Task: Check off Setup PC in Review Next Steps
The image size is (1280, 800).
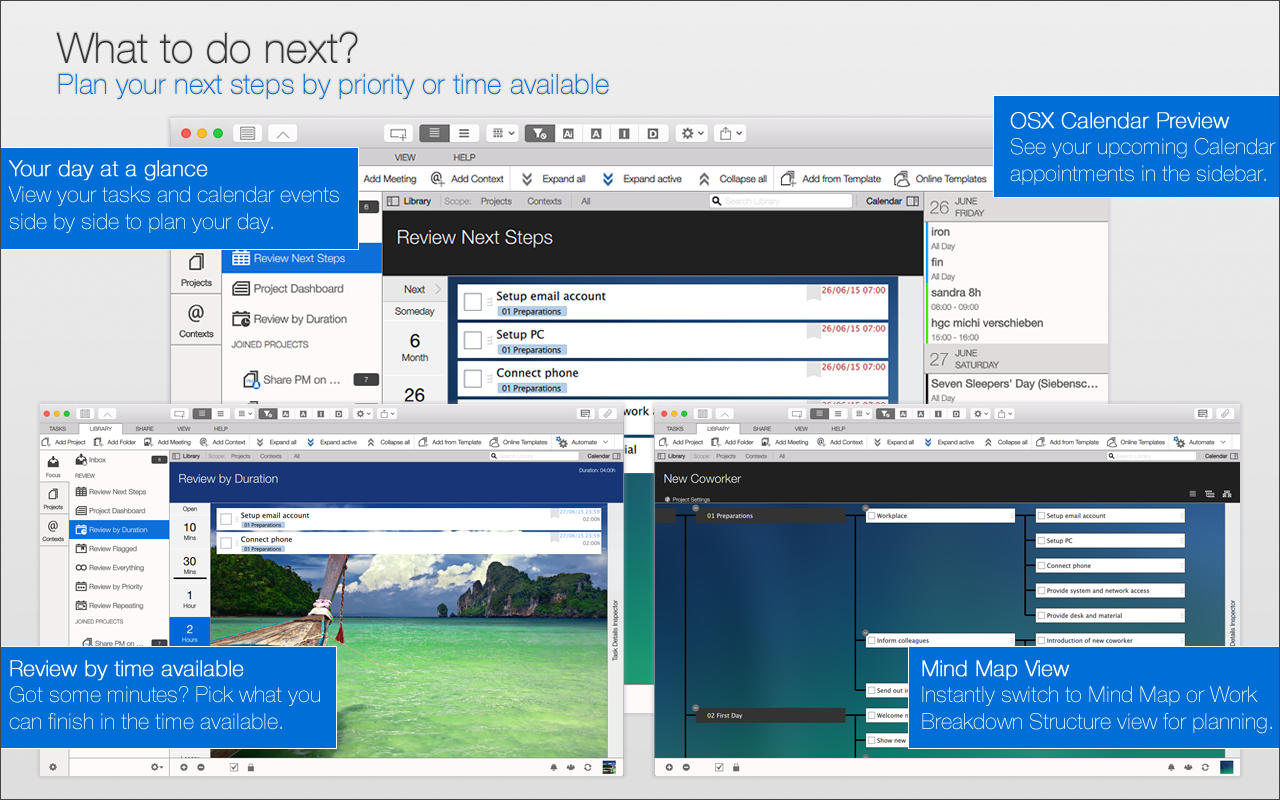Action: (x=473, y=340)
